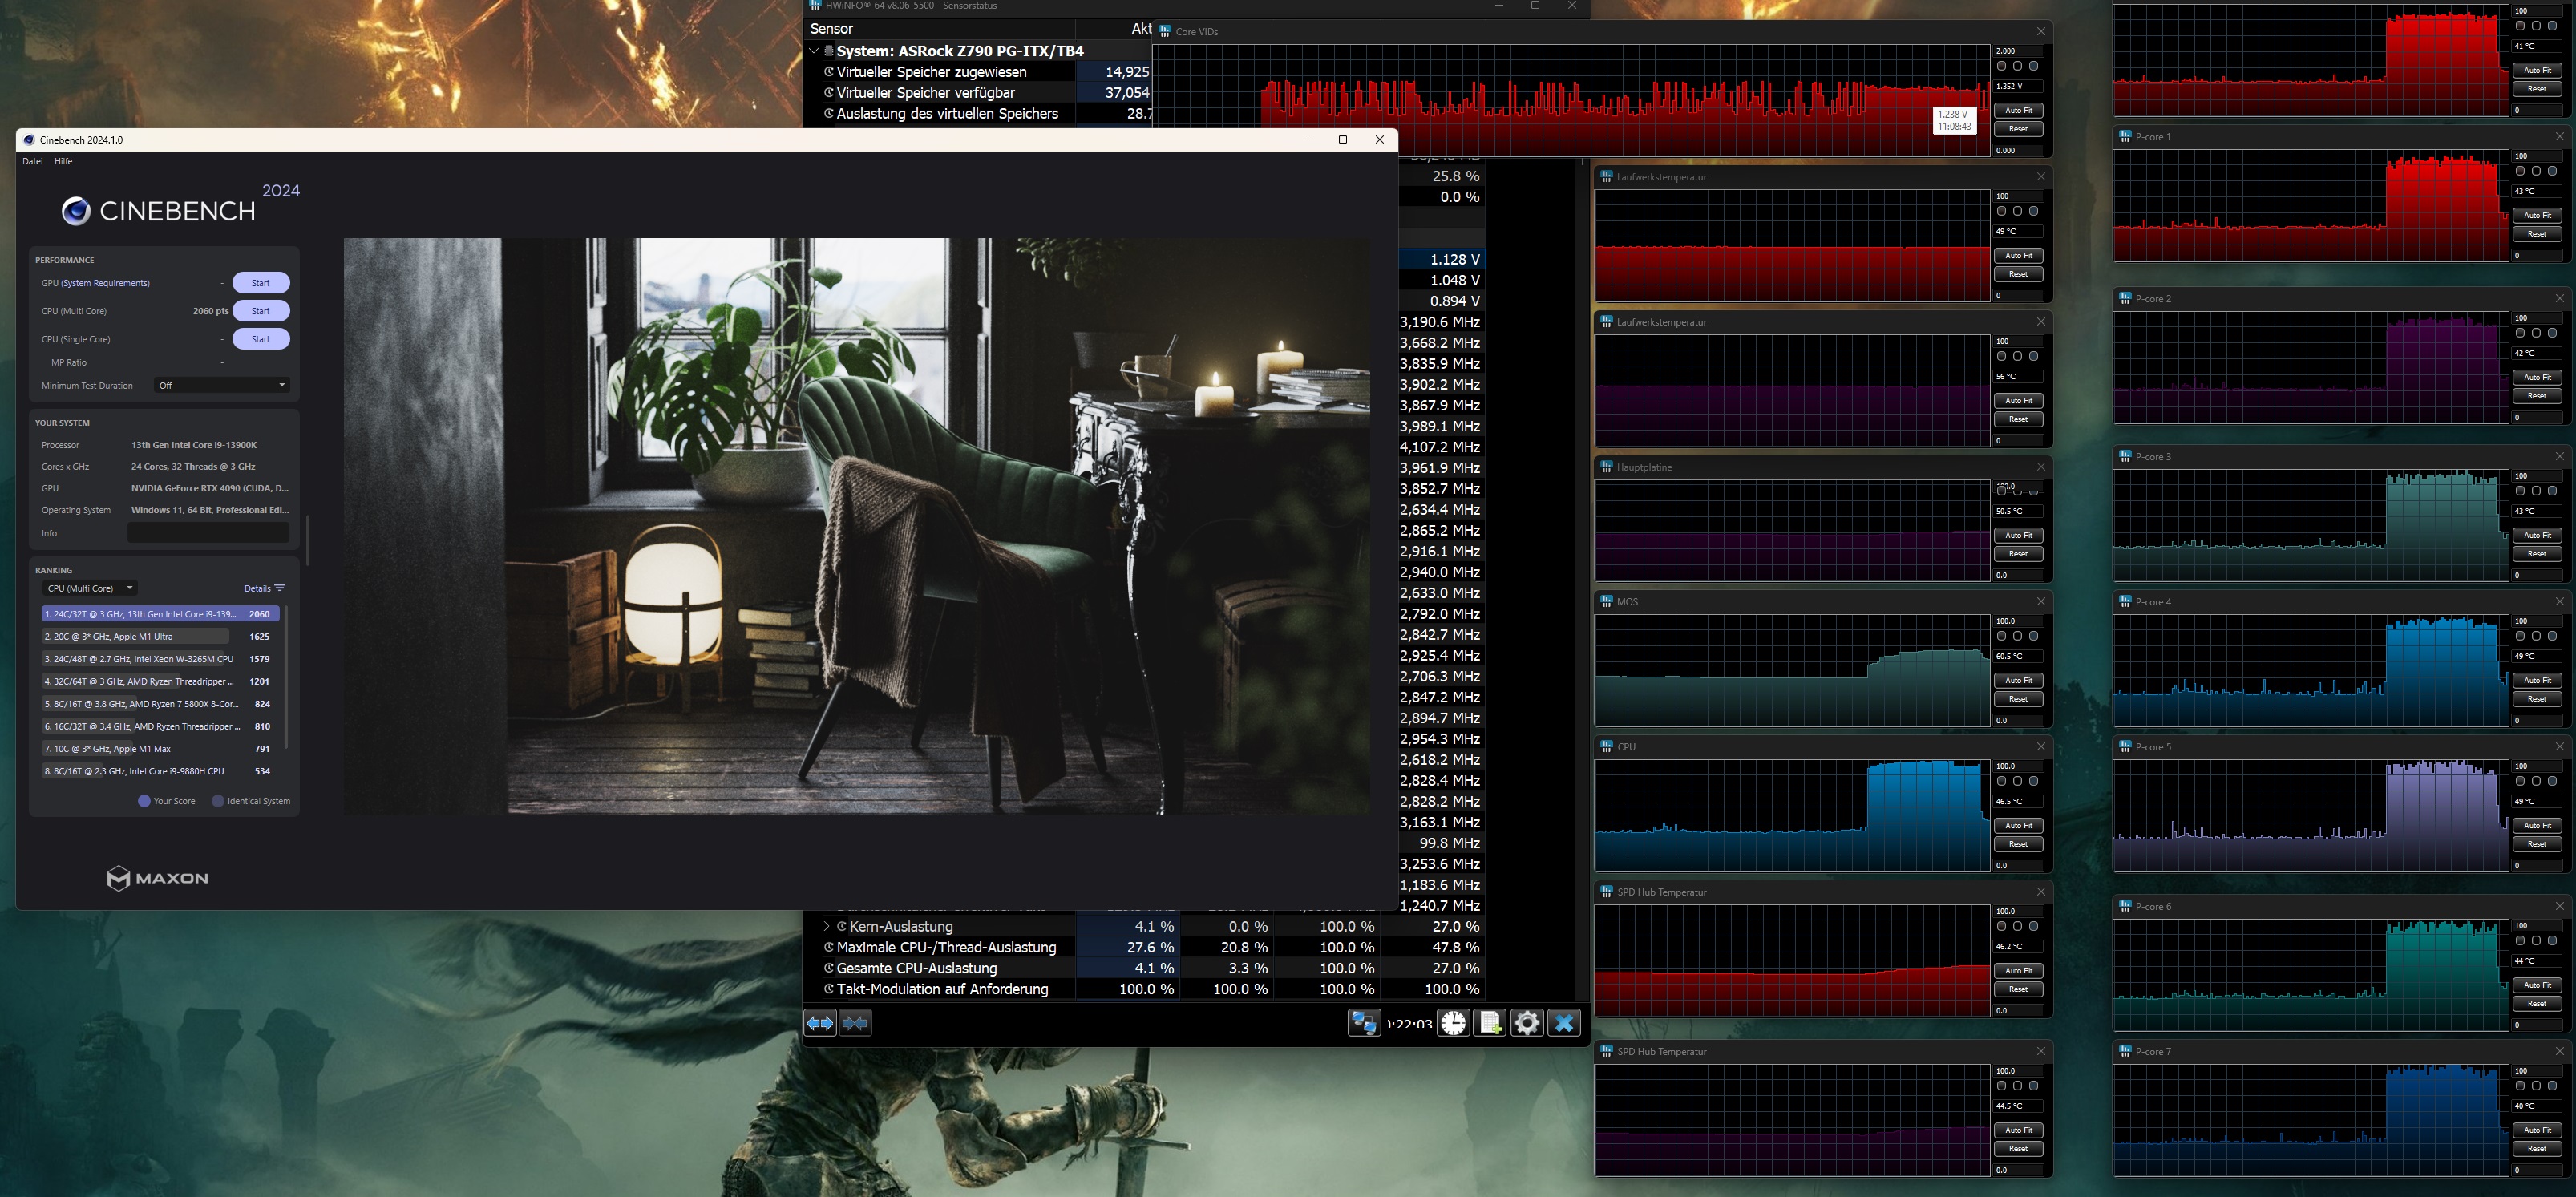Click the clock icon in the HWiNFO status bar

[1453, 1023]
